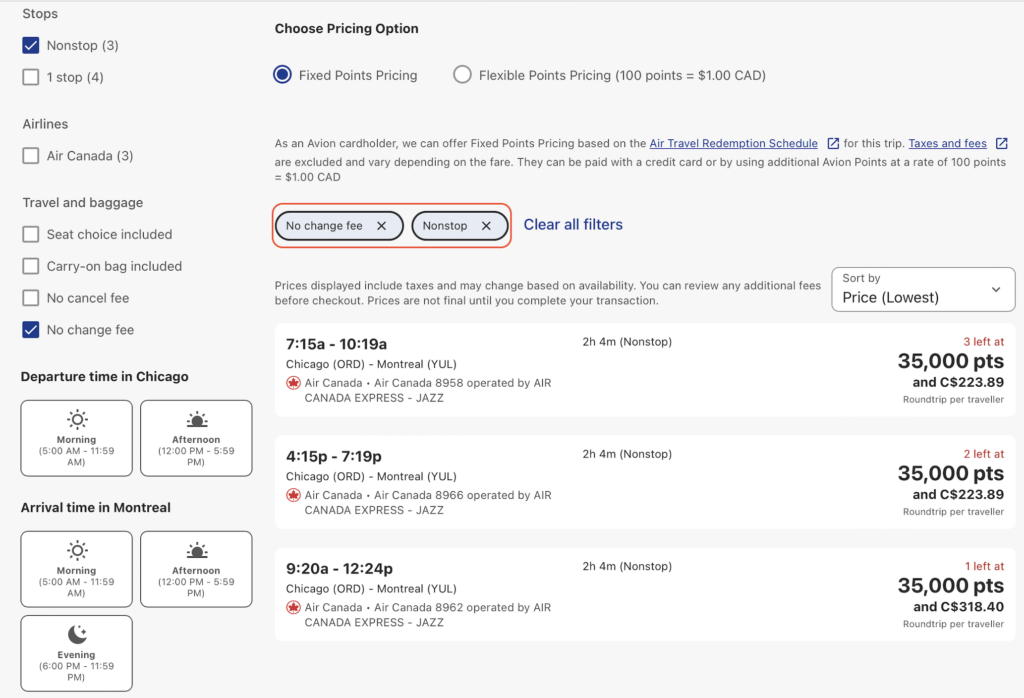The height and width of the screenshot is (698, 1024).
Task: Select Morning departure time in Chicago
Action: (x=76, y=438)
